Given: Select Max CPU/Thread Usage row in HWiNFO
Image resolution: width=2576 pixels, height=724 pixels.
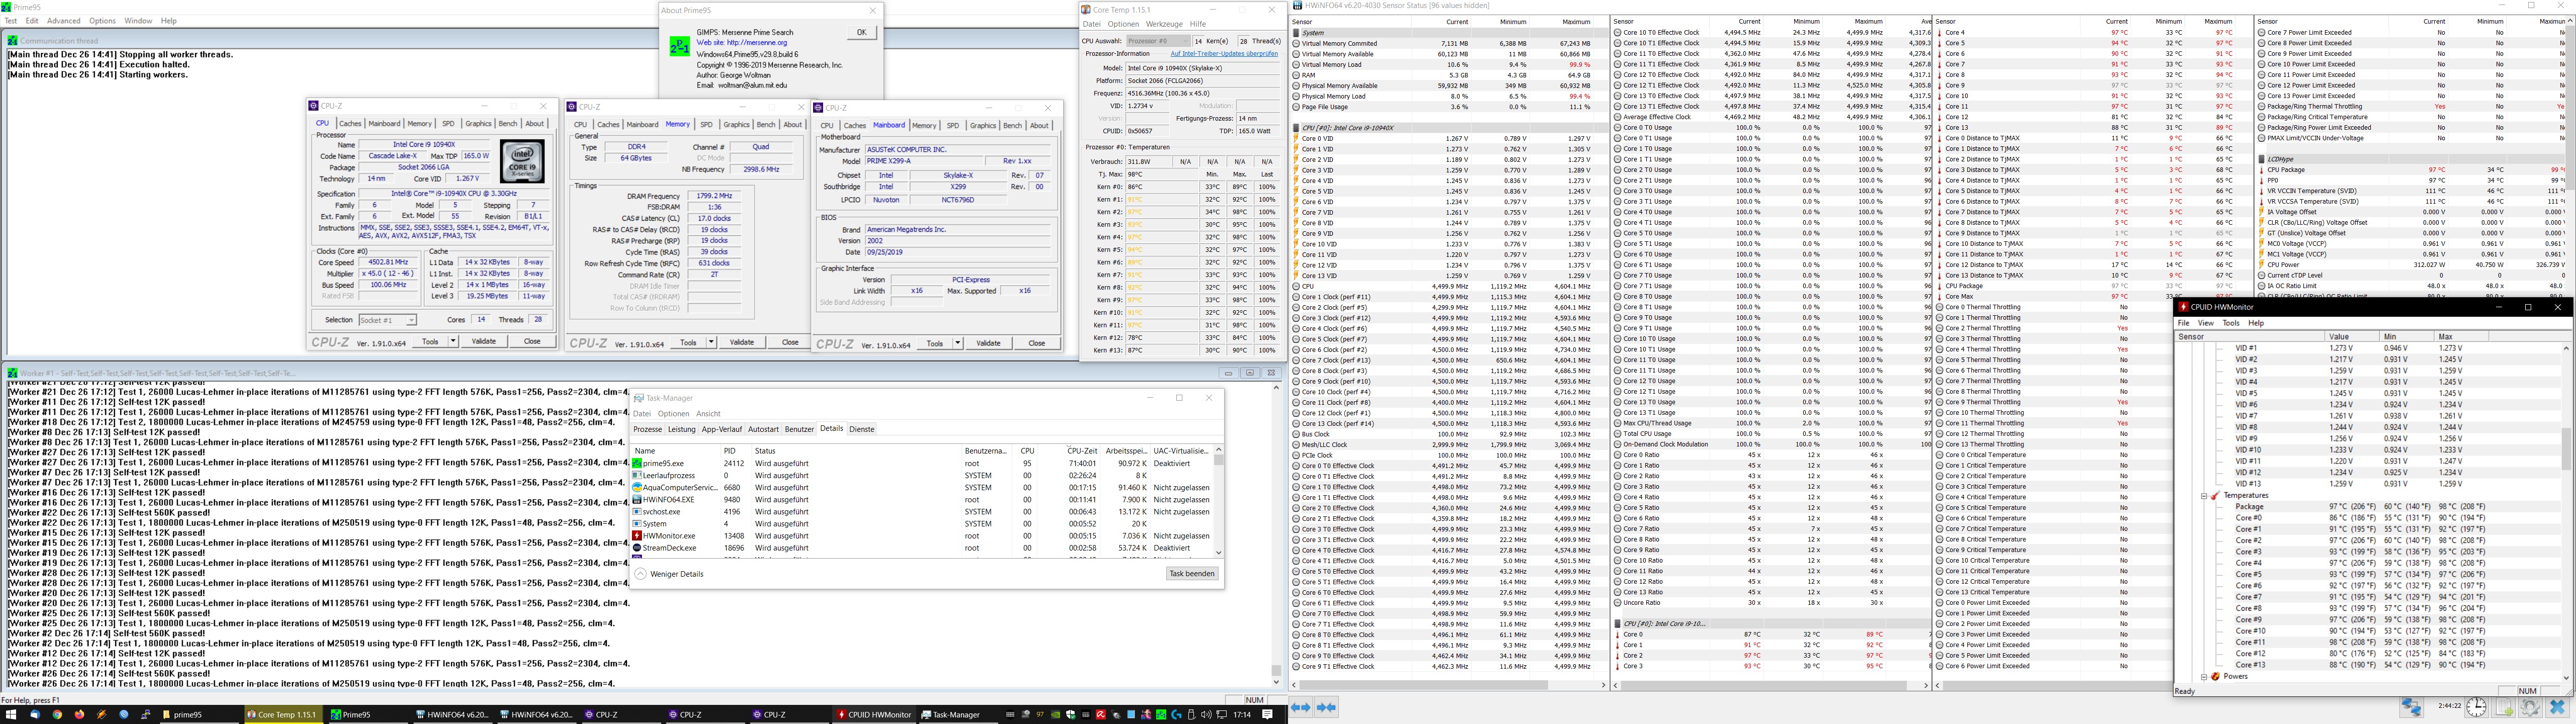Looking at the screenshot, I should pyautogui.click(x=1770, y=424).
